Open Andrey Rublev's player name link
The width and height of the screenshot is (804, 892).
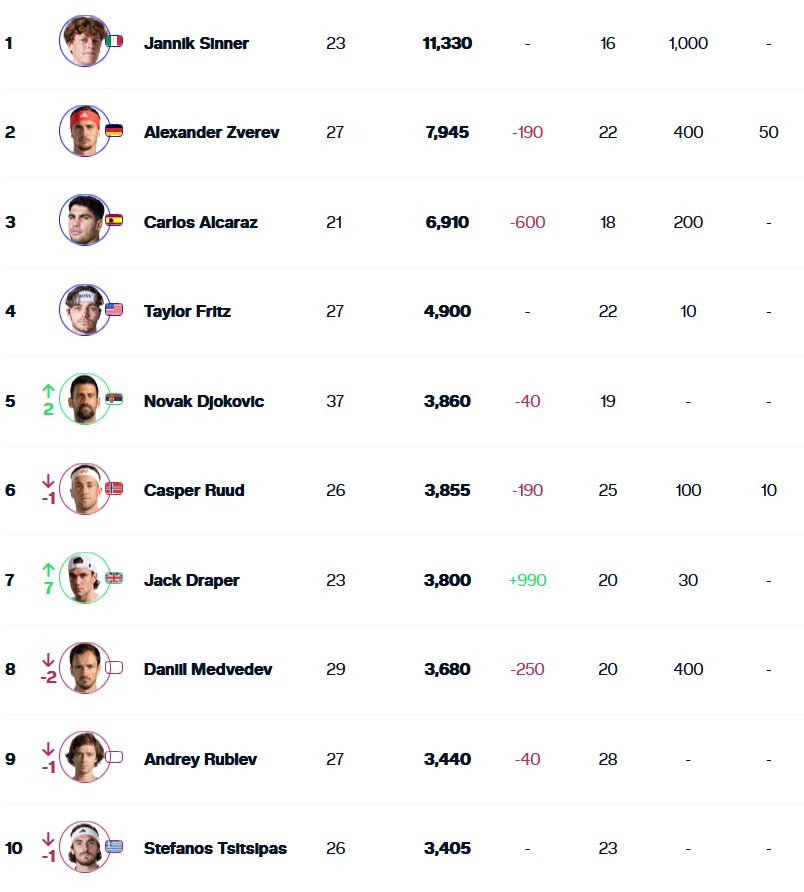tap(200, 759)
